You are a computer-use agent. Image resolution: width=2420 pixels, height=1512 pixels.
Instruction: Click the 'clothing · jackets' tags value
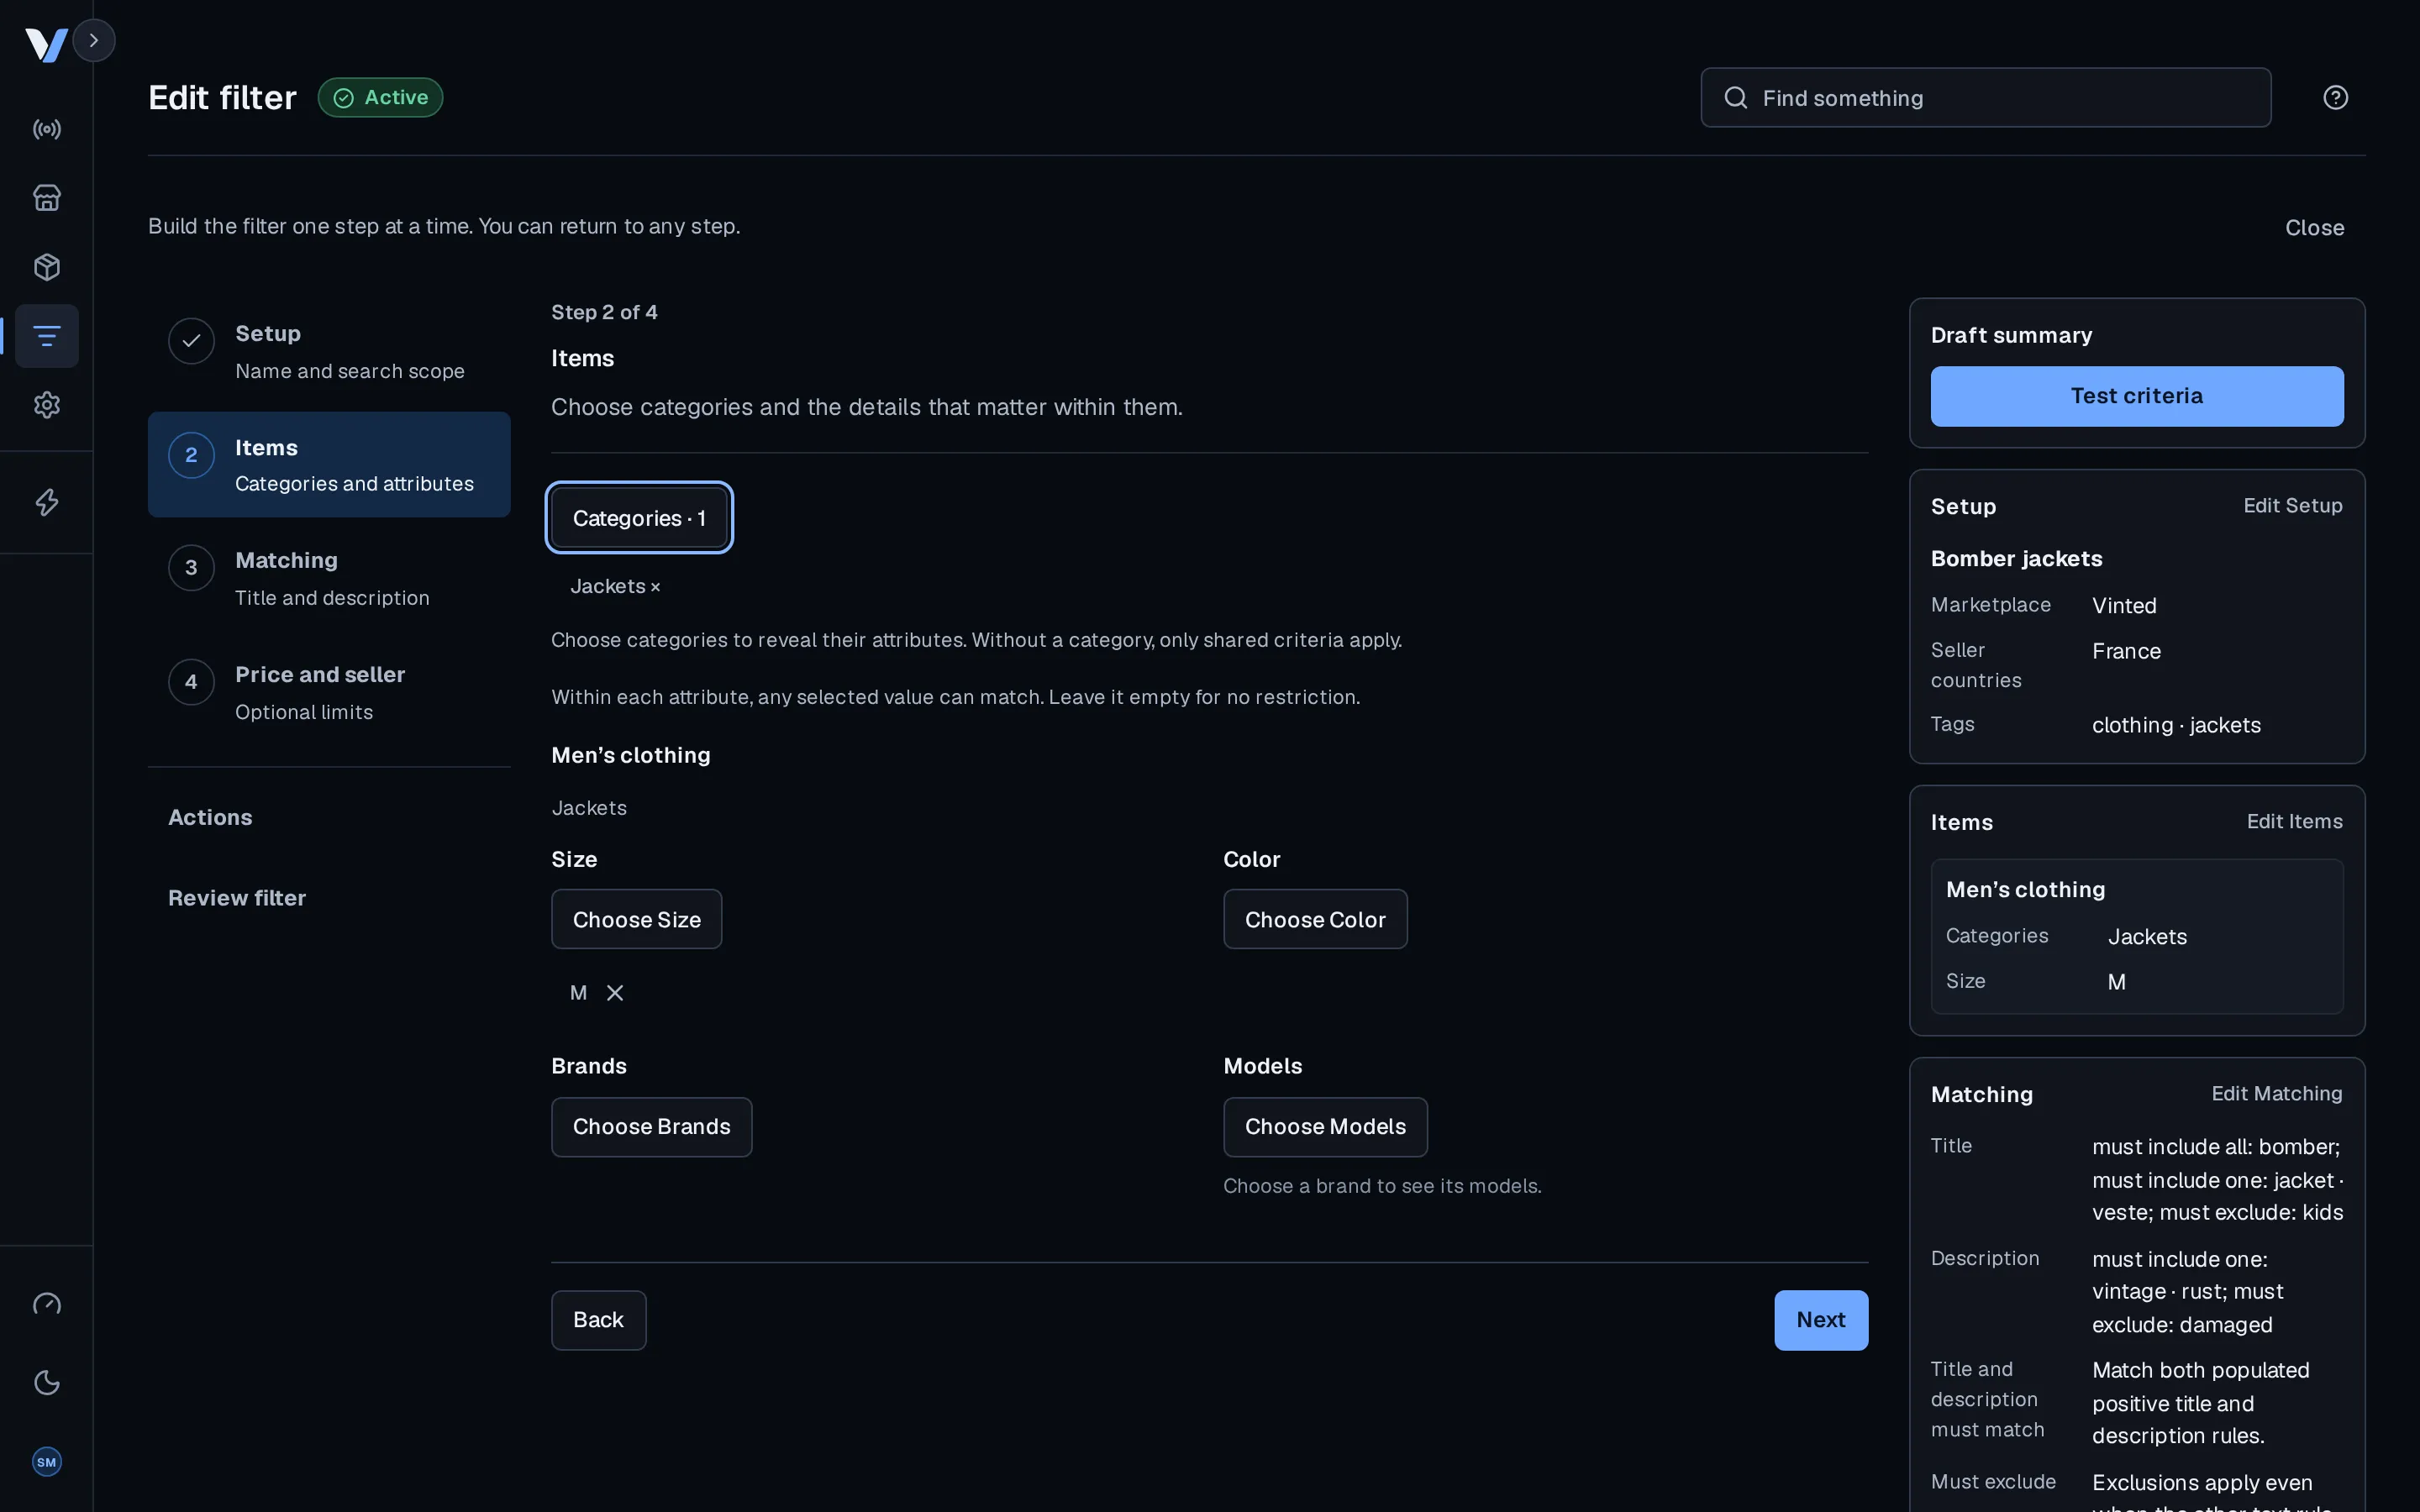click(x=2176, y=725)
